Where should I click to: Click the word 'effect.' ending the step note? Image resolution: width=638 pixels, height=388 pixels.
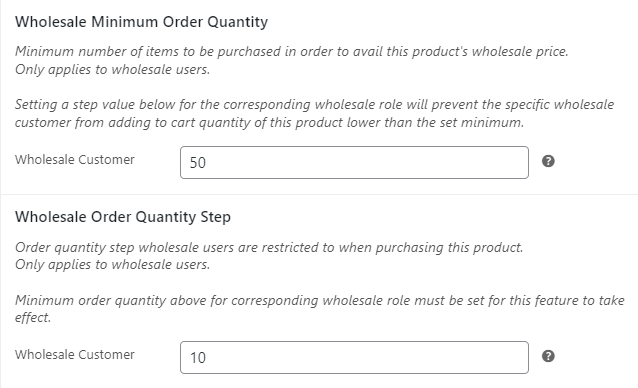33,318
